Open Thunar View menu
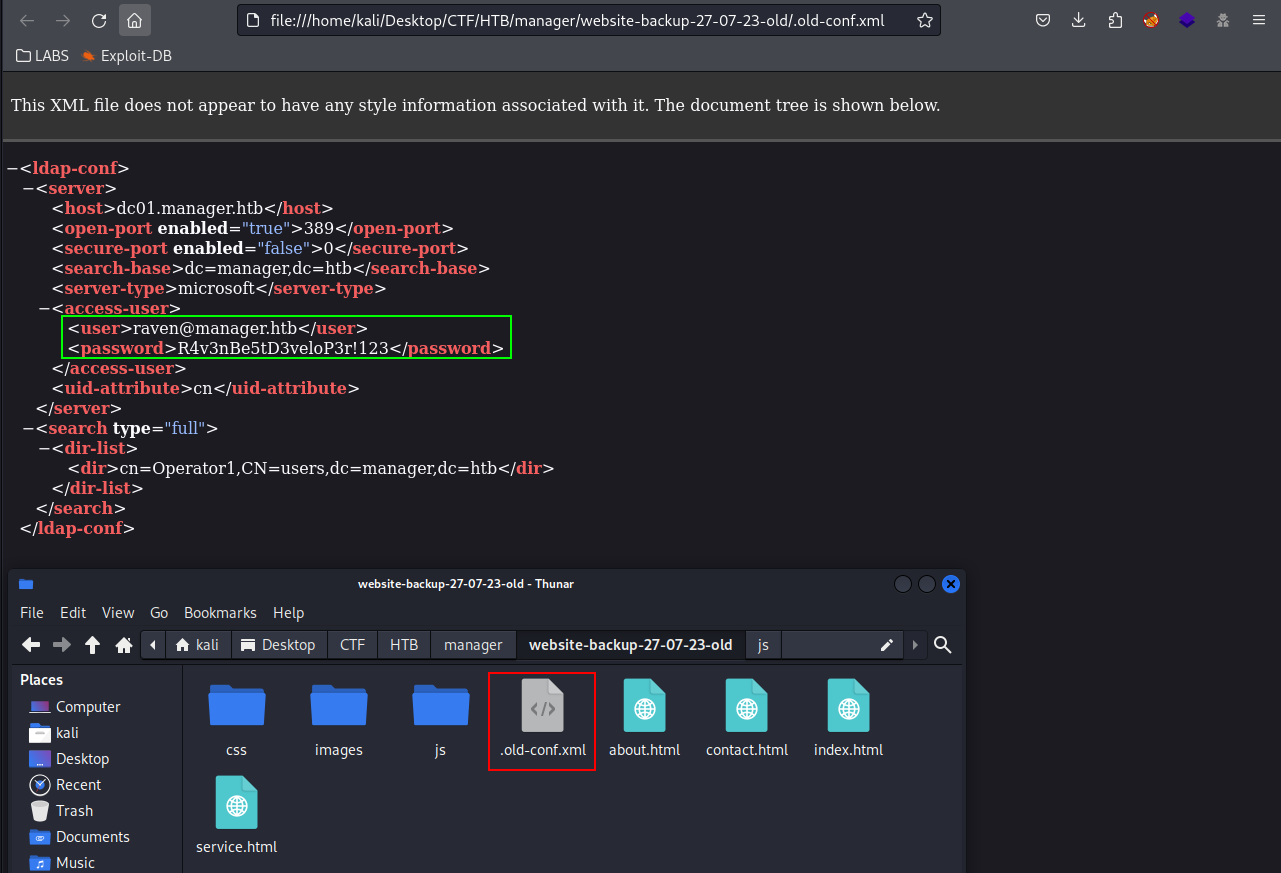This screenshot has height=873, width=1281. [x=118, y=613]
